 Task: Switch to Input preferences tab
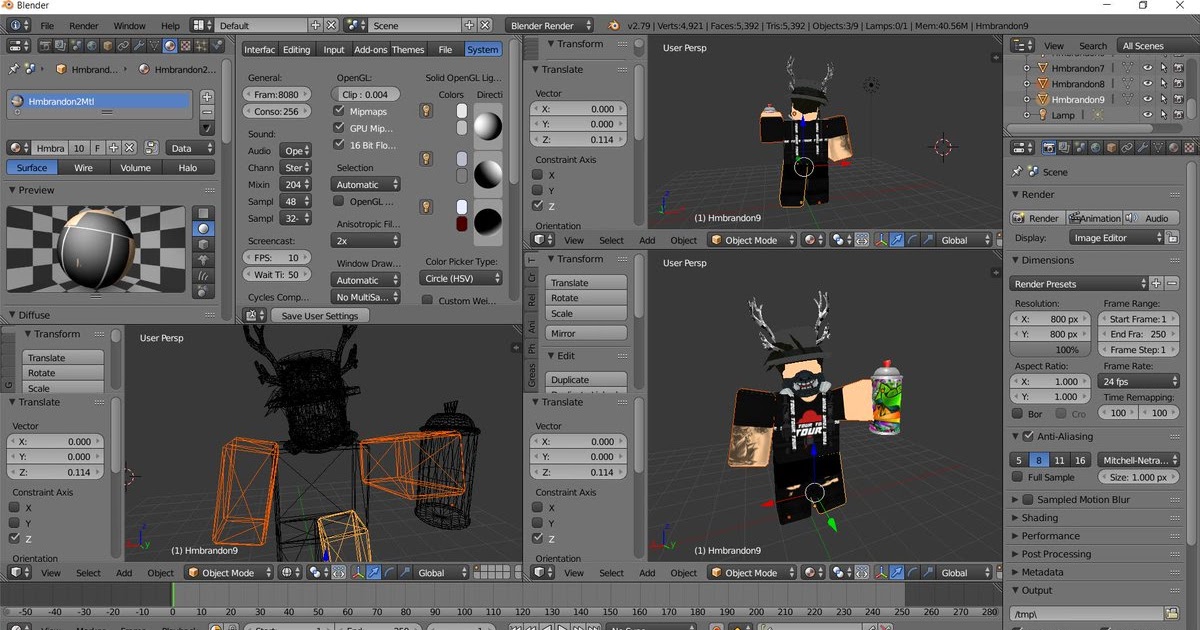[334, 49]
